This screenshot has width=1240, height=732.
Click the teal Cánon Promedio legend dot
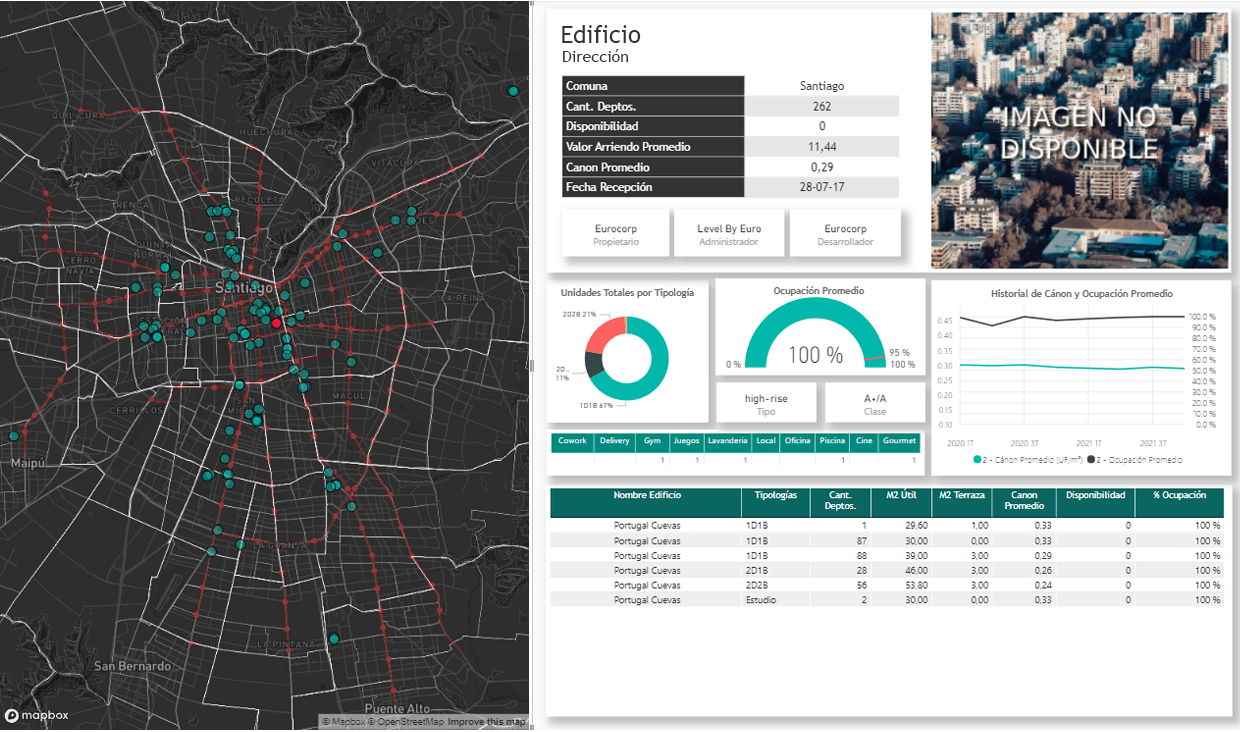point(976,460)
